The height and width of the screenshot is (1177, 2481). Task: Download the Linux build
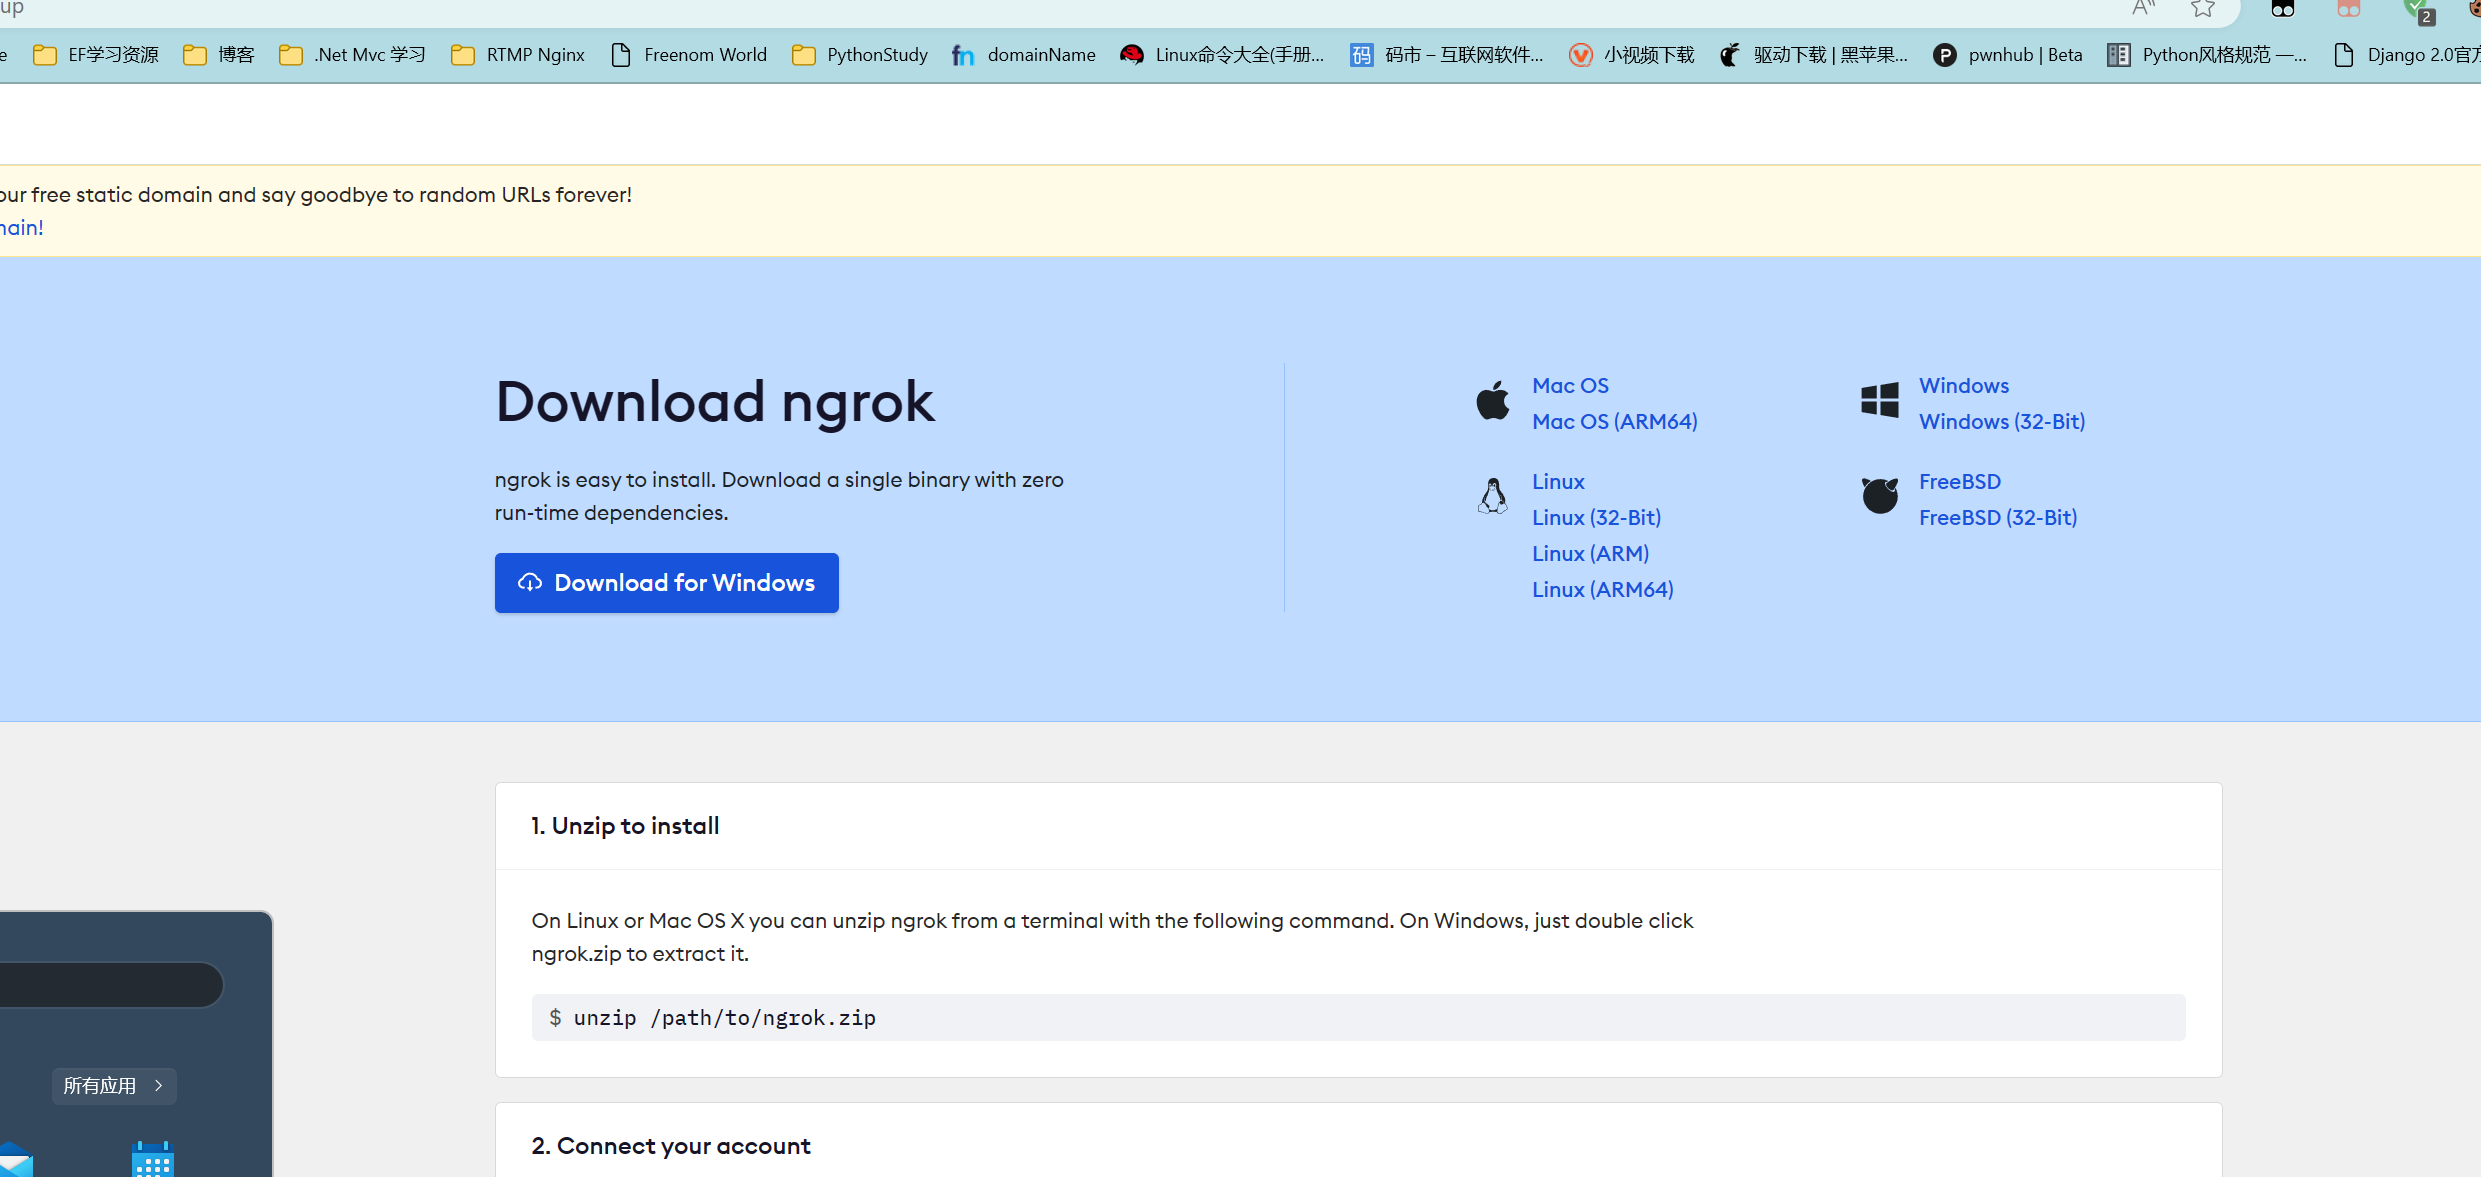coord(1558,482)
